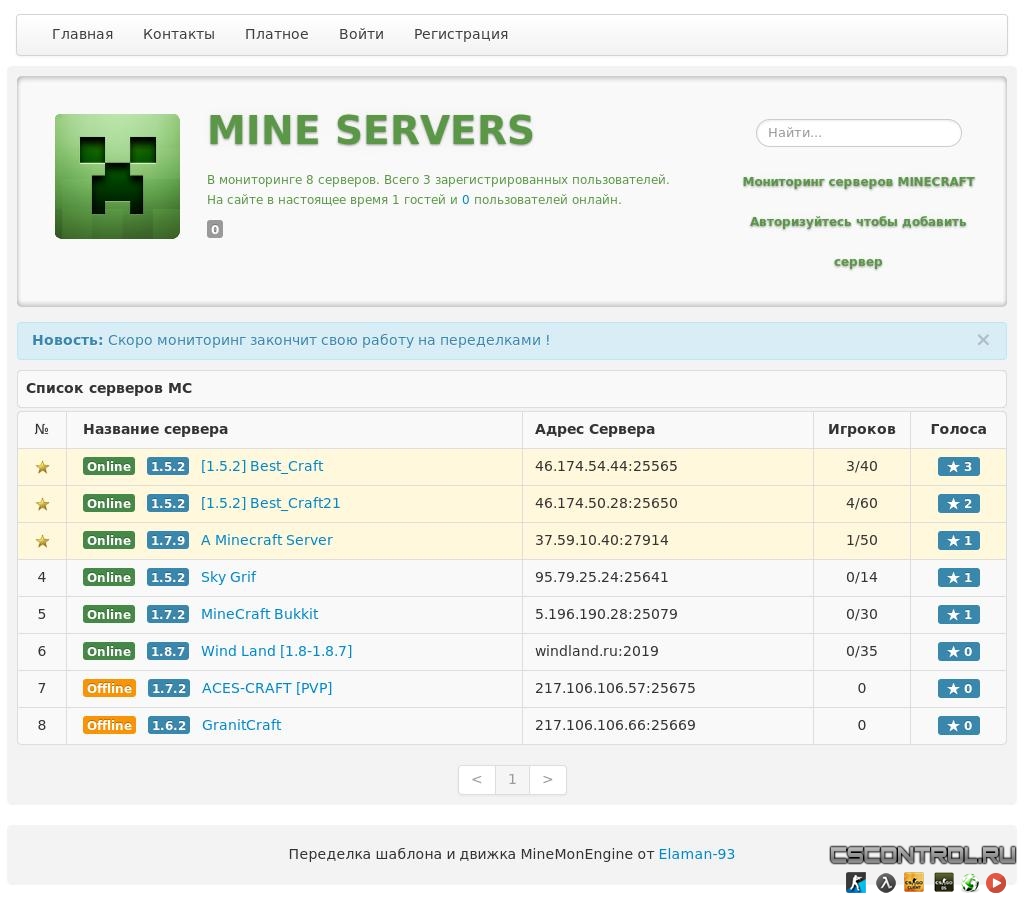Click the blue 0 users-online link
Viewport: 1024px width, 900px height.
[x=466, y=200]
